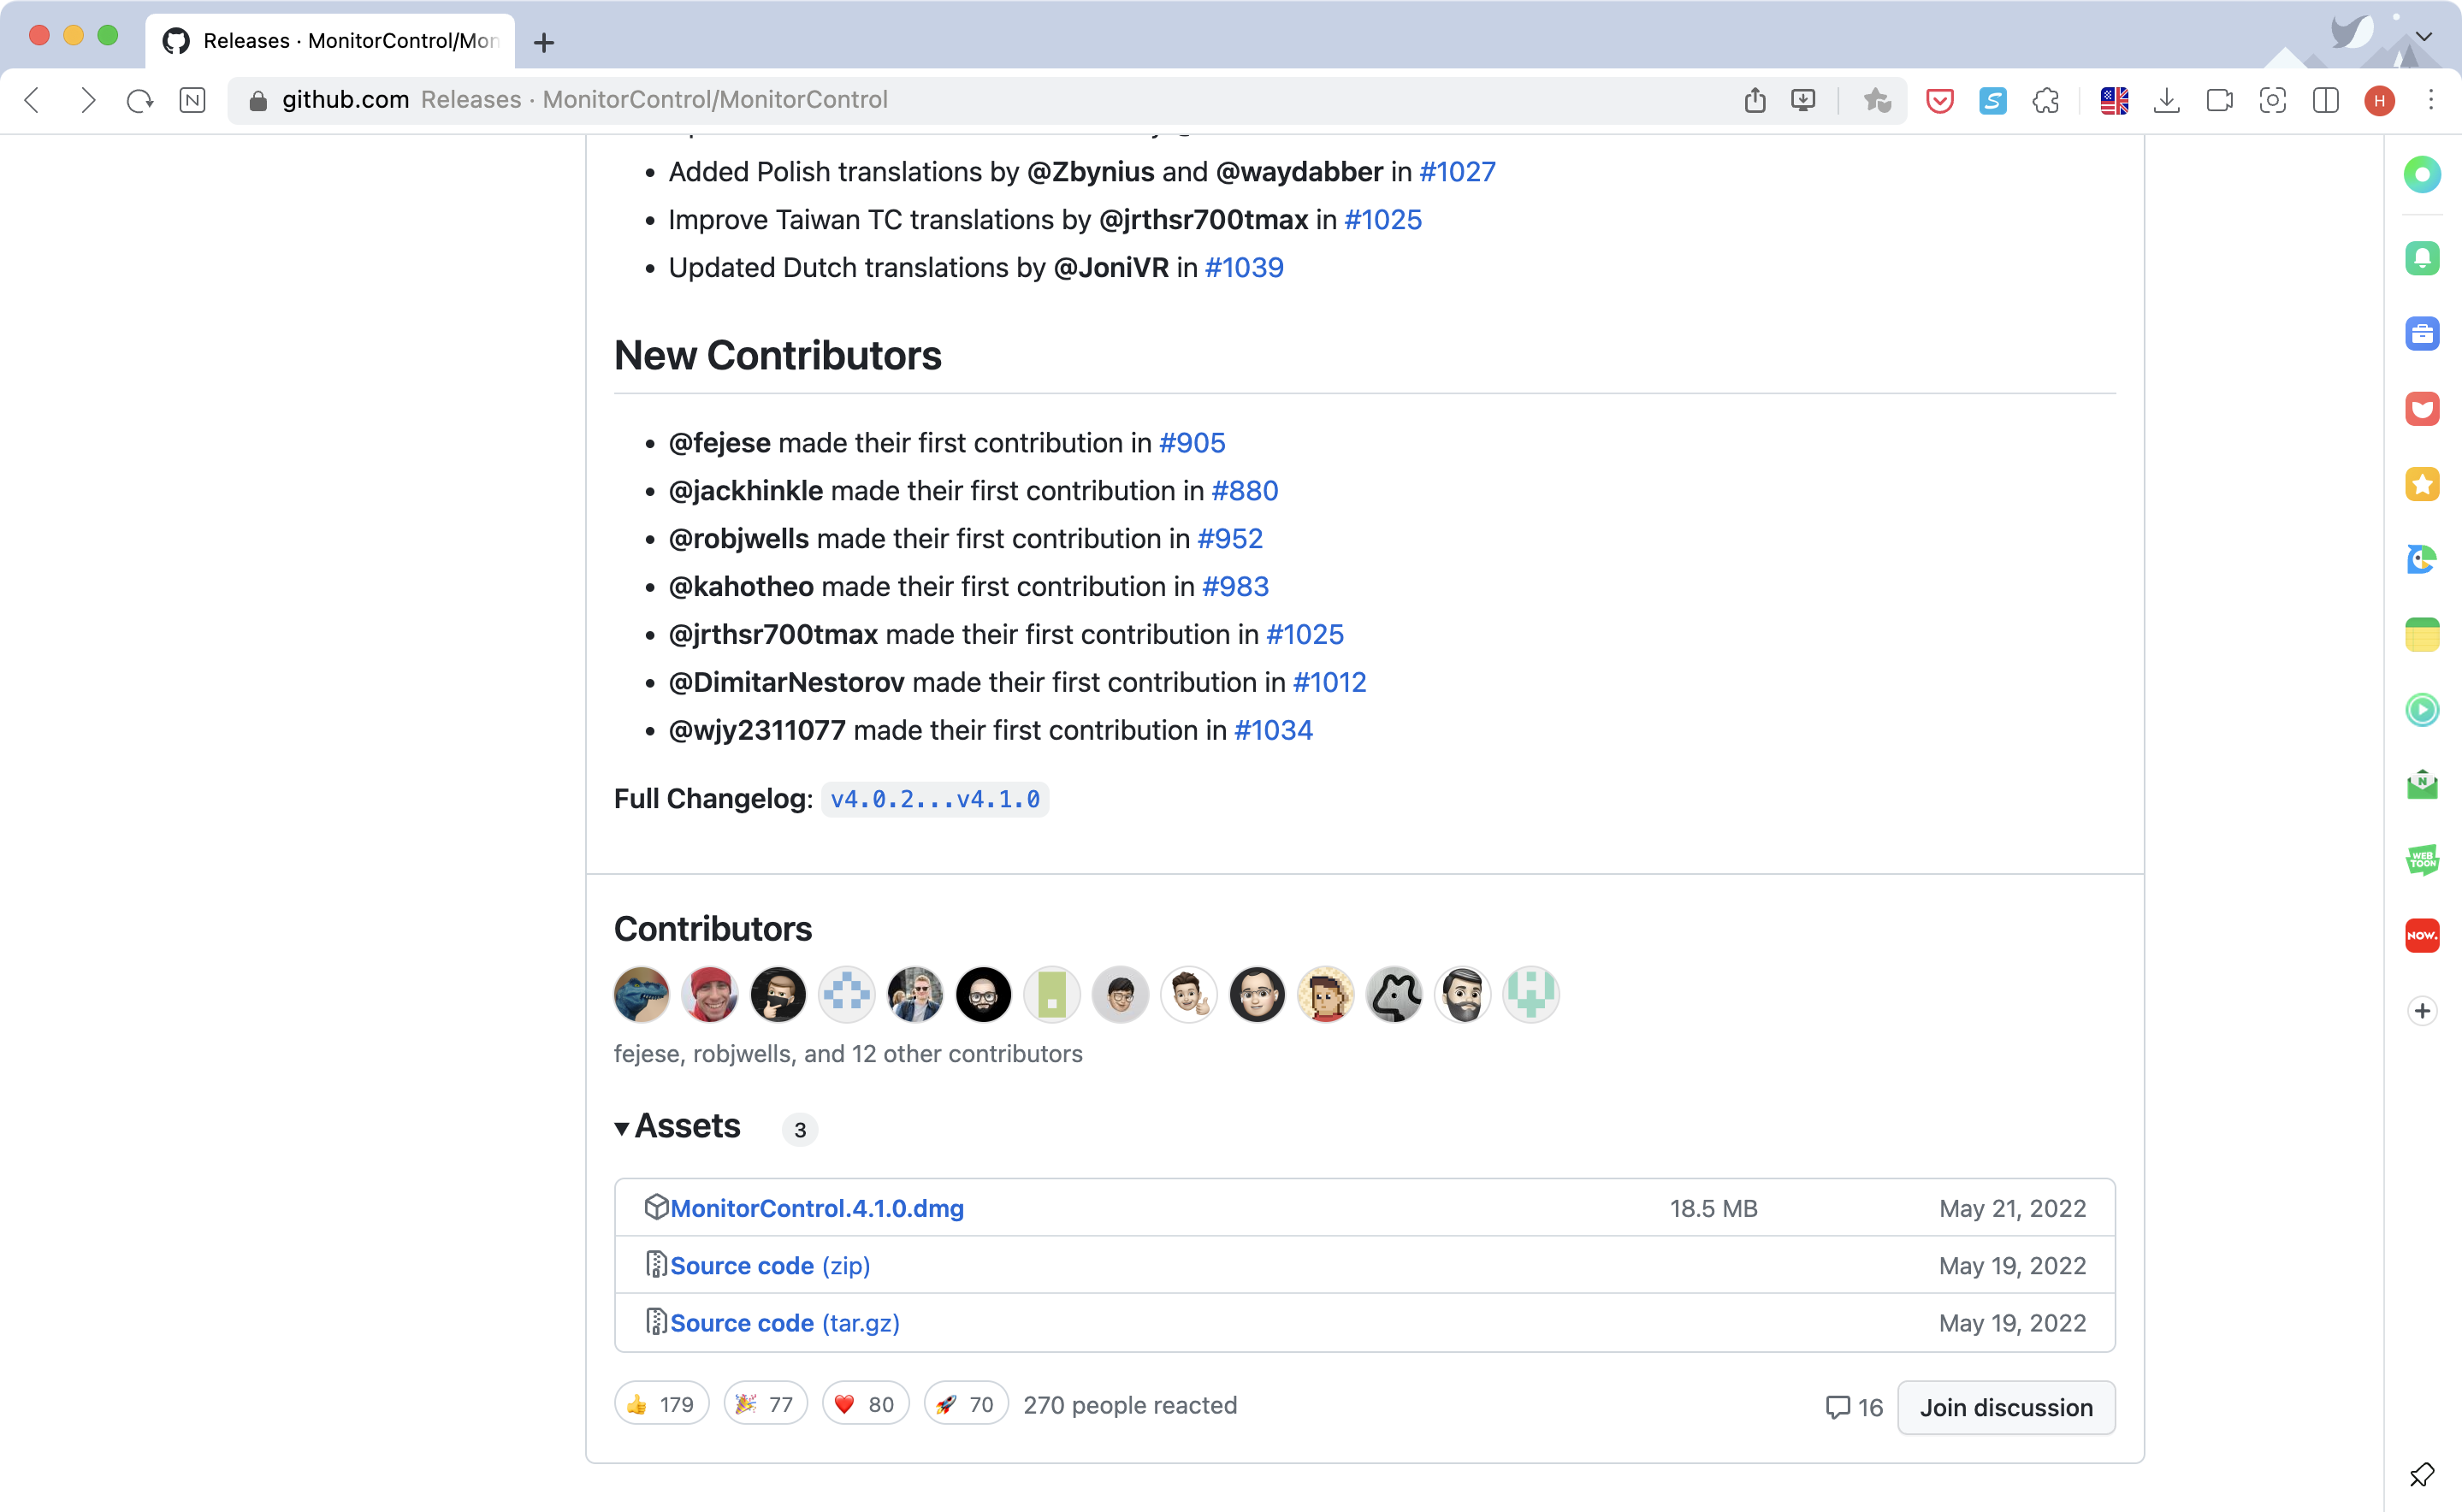
Task: Click the first contributor avatar thumbnail
Action: 641,995
